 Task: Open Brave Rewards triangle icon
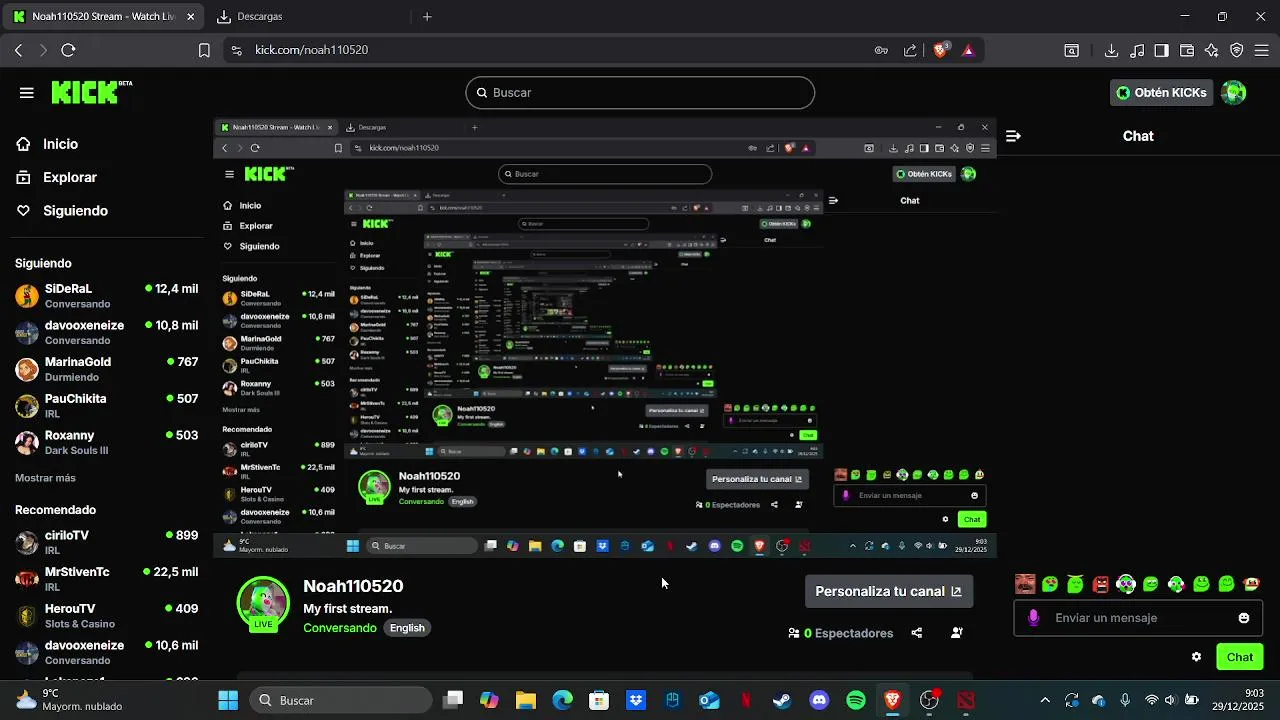click(968, 50)
